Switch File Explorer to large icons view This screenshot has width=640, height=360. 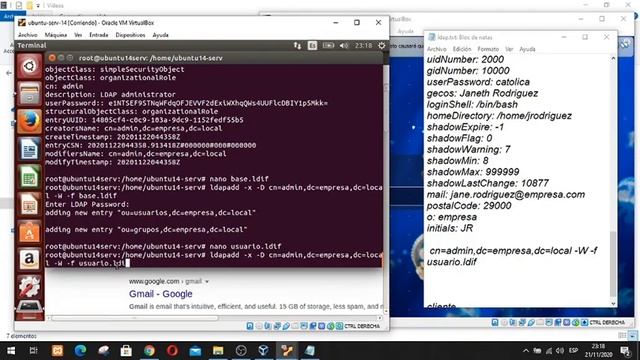(632, 336)
